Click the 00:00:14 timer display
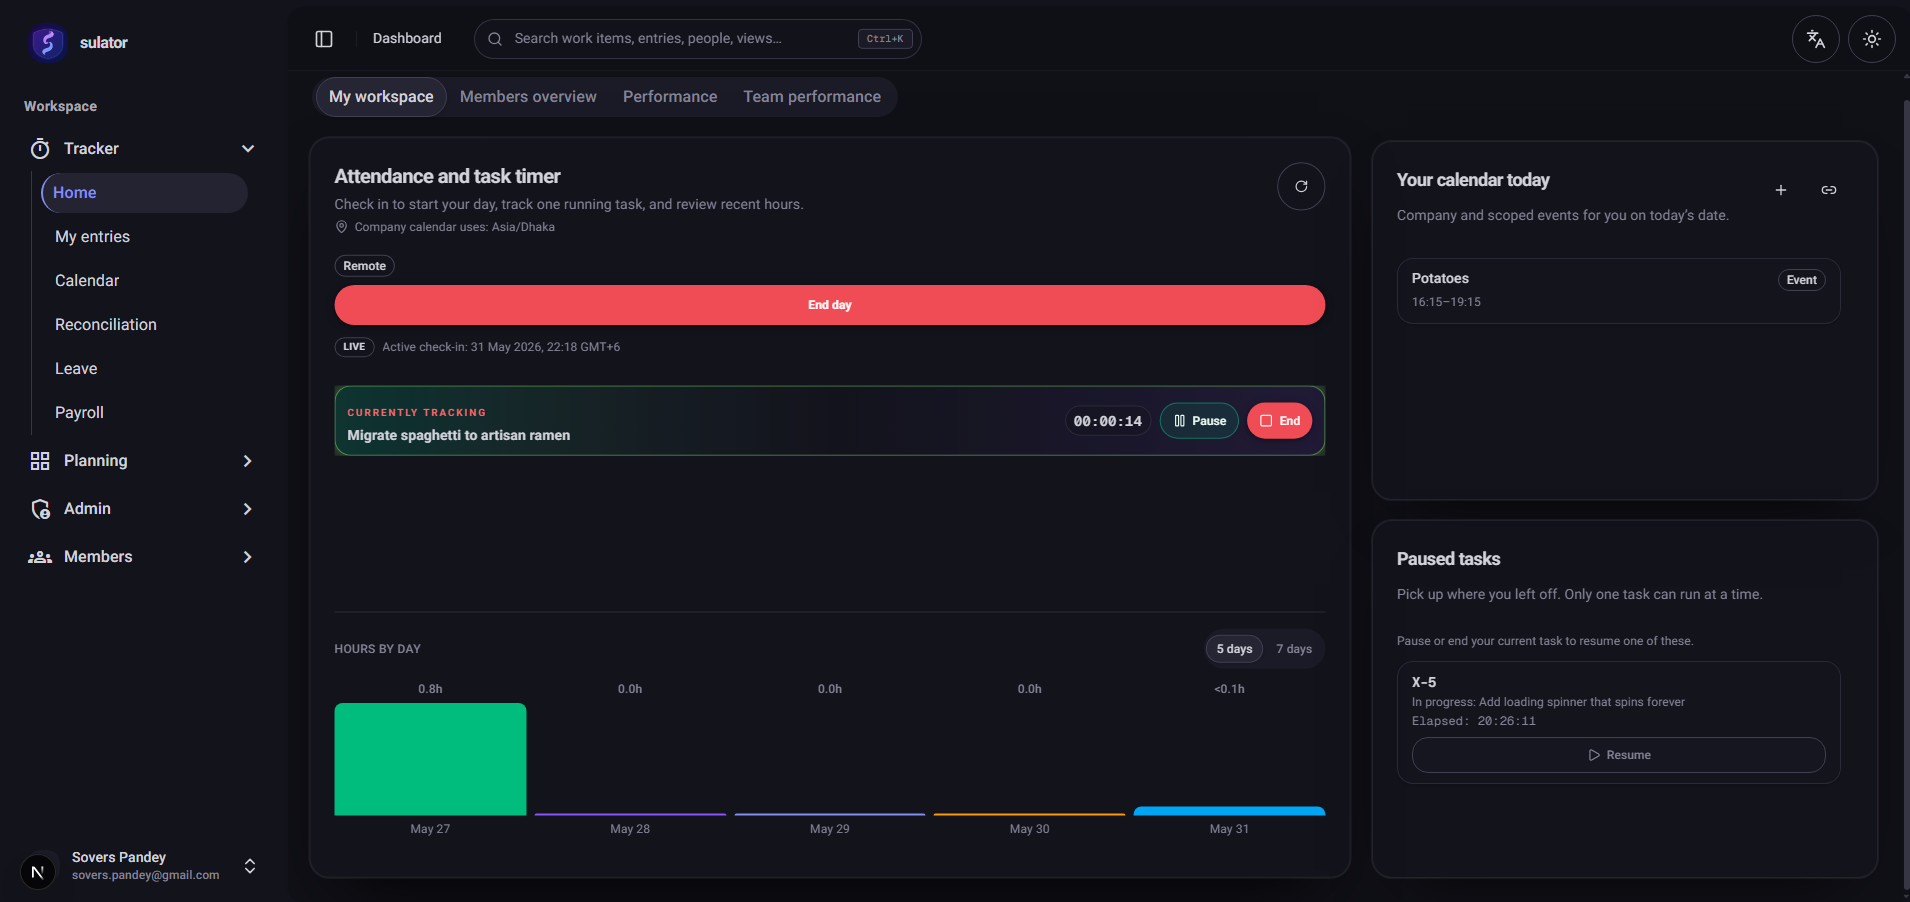 click(1107, 421)
